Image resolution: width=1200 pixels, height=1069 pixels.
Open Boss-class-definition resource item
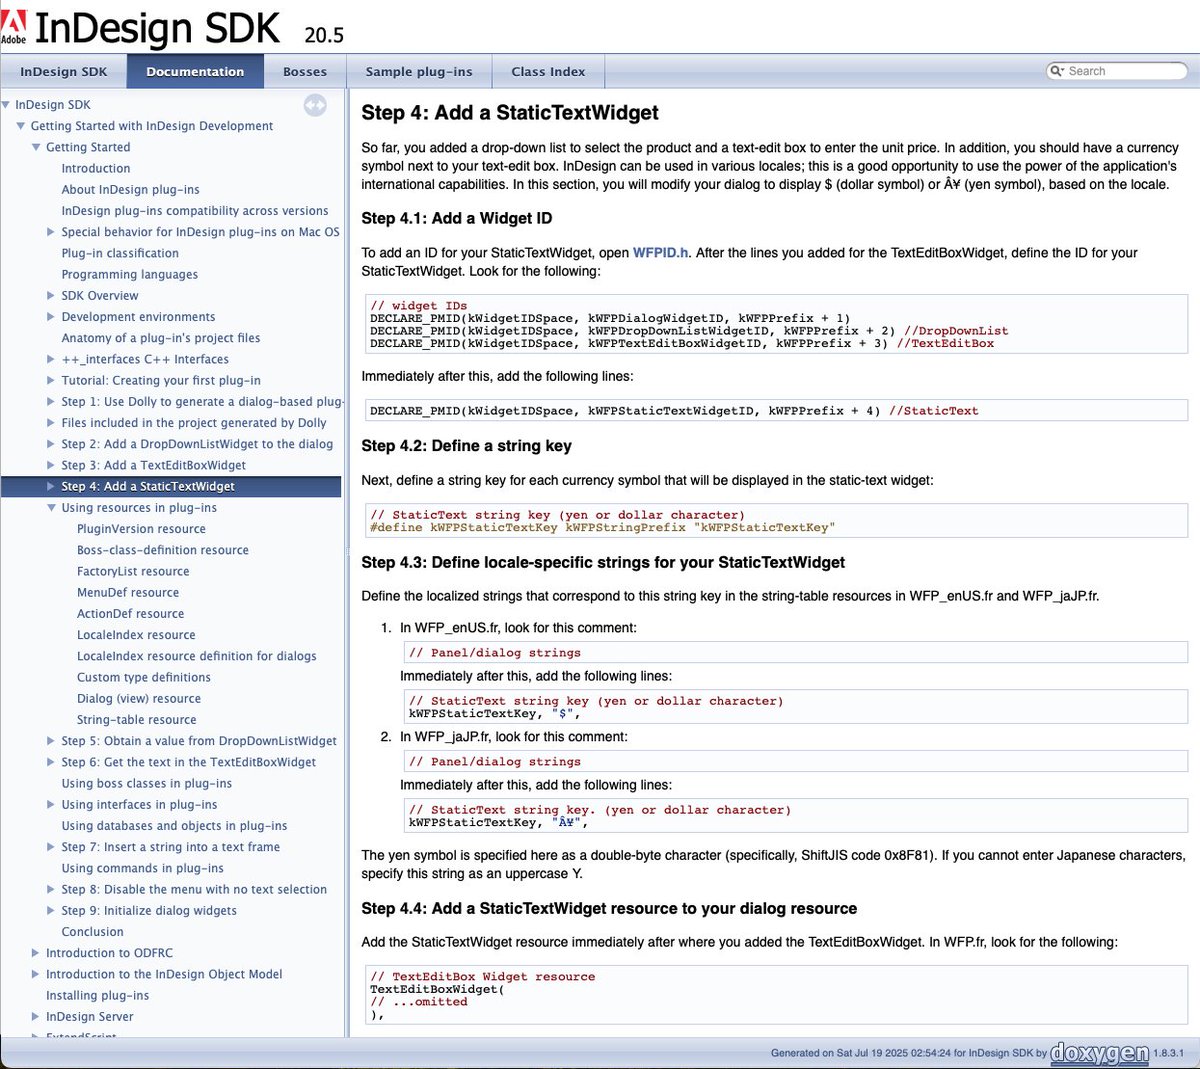click(163, 550)
